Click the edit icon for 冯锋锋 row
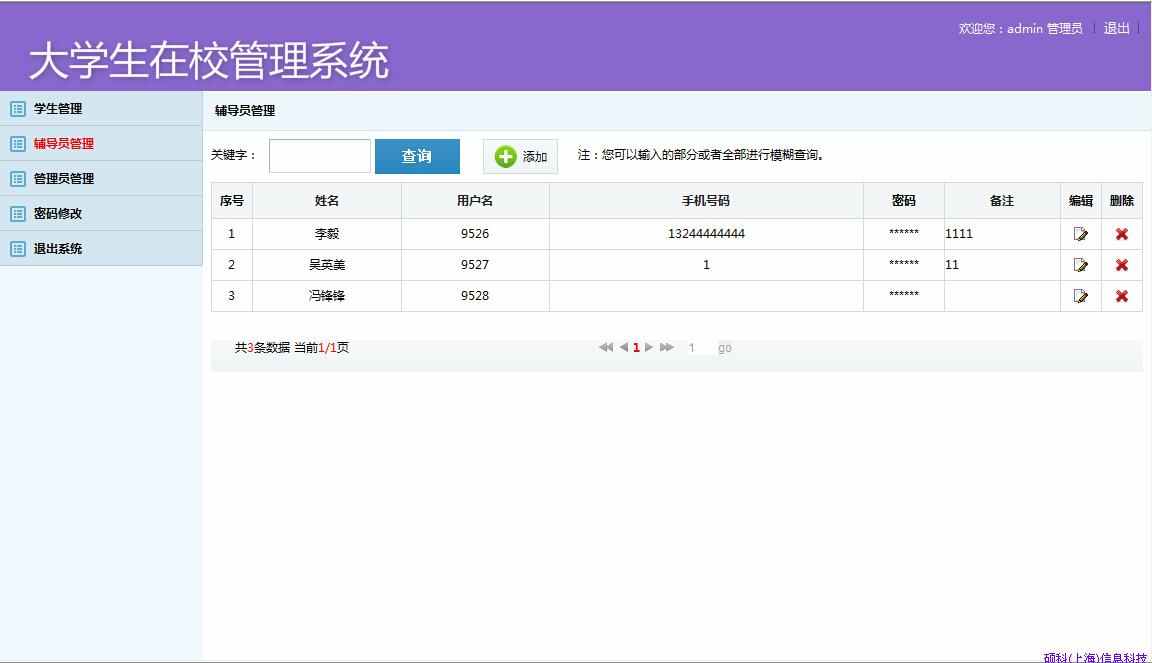 [1080, 295]
